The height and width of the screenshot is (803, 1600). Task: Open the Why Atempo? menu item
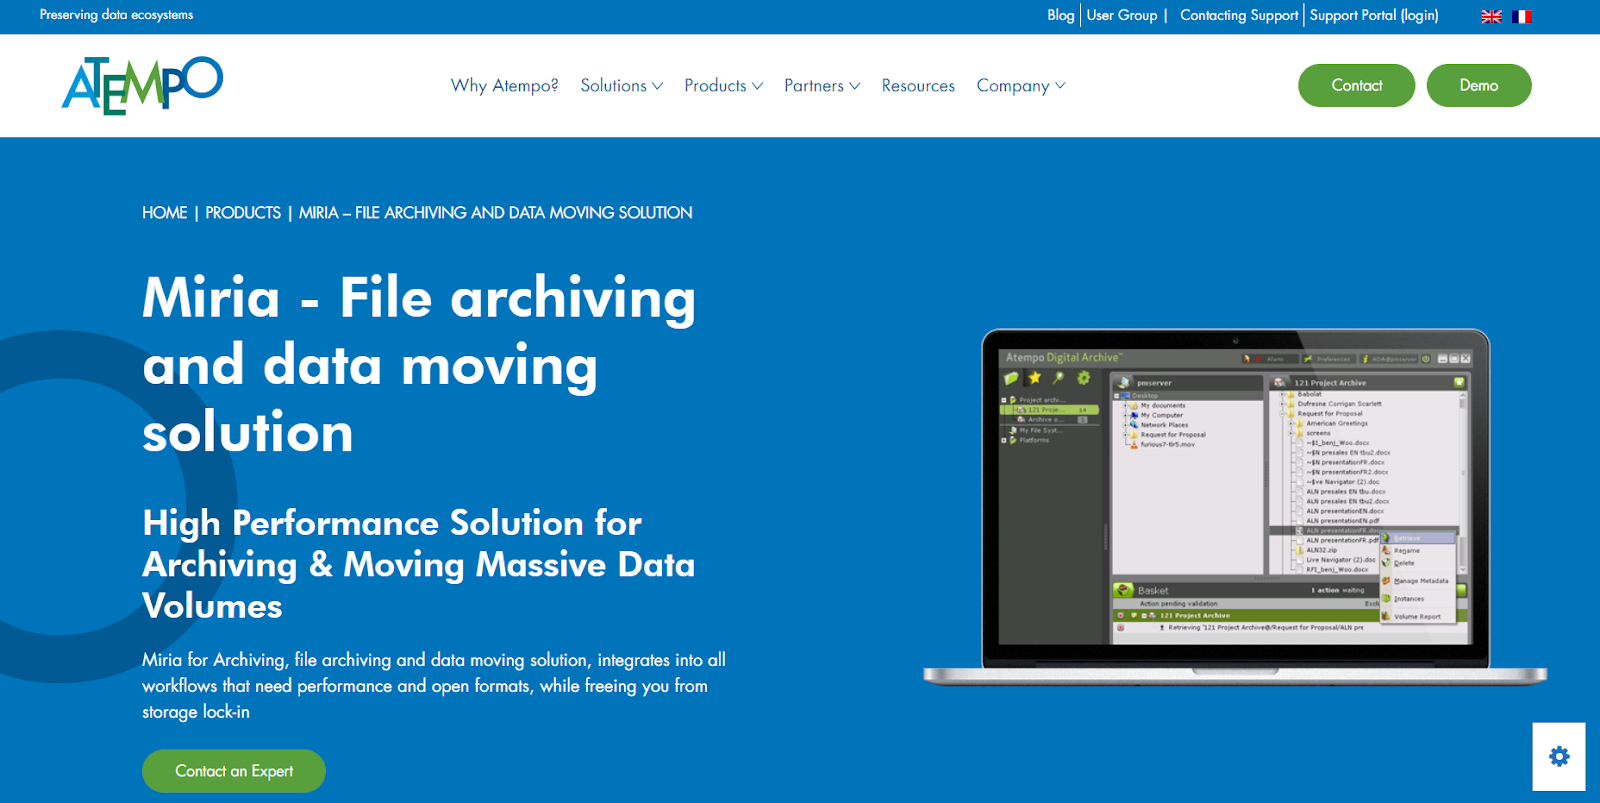[x=504, y=86]
